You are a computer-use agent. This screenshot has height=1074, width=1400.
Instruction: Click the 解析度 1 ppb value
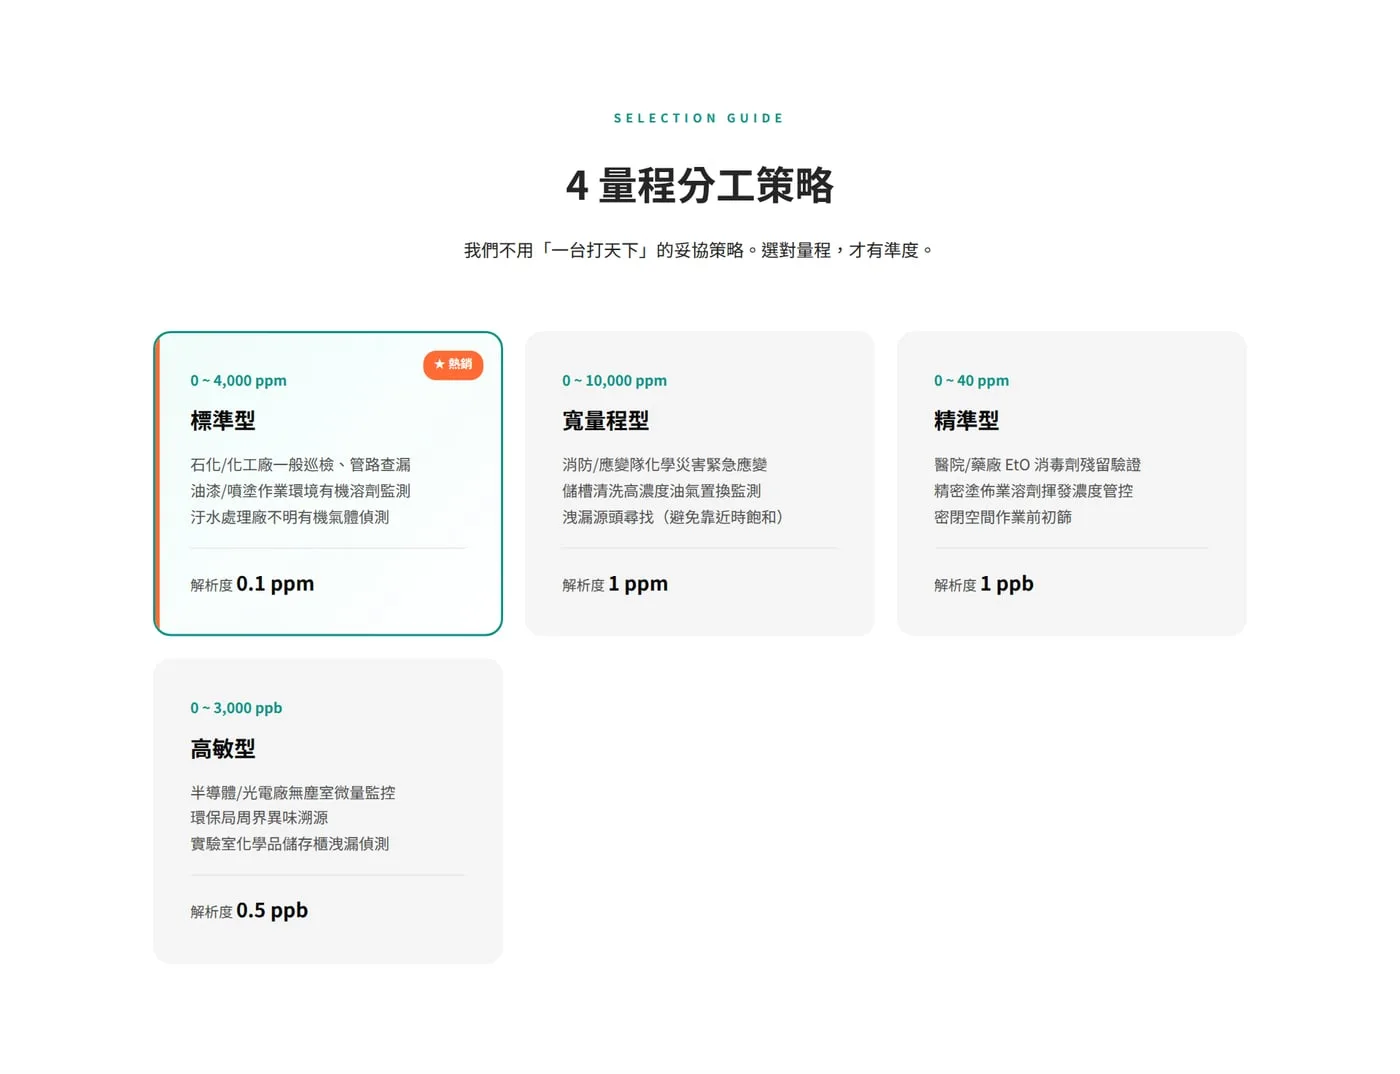coord(984,584)
